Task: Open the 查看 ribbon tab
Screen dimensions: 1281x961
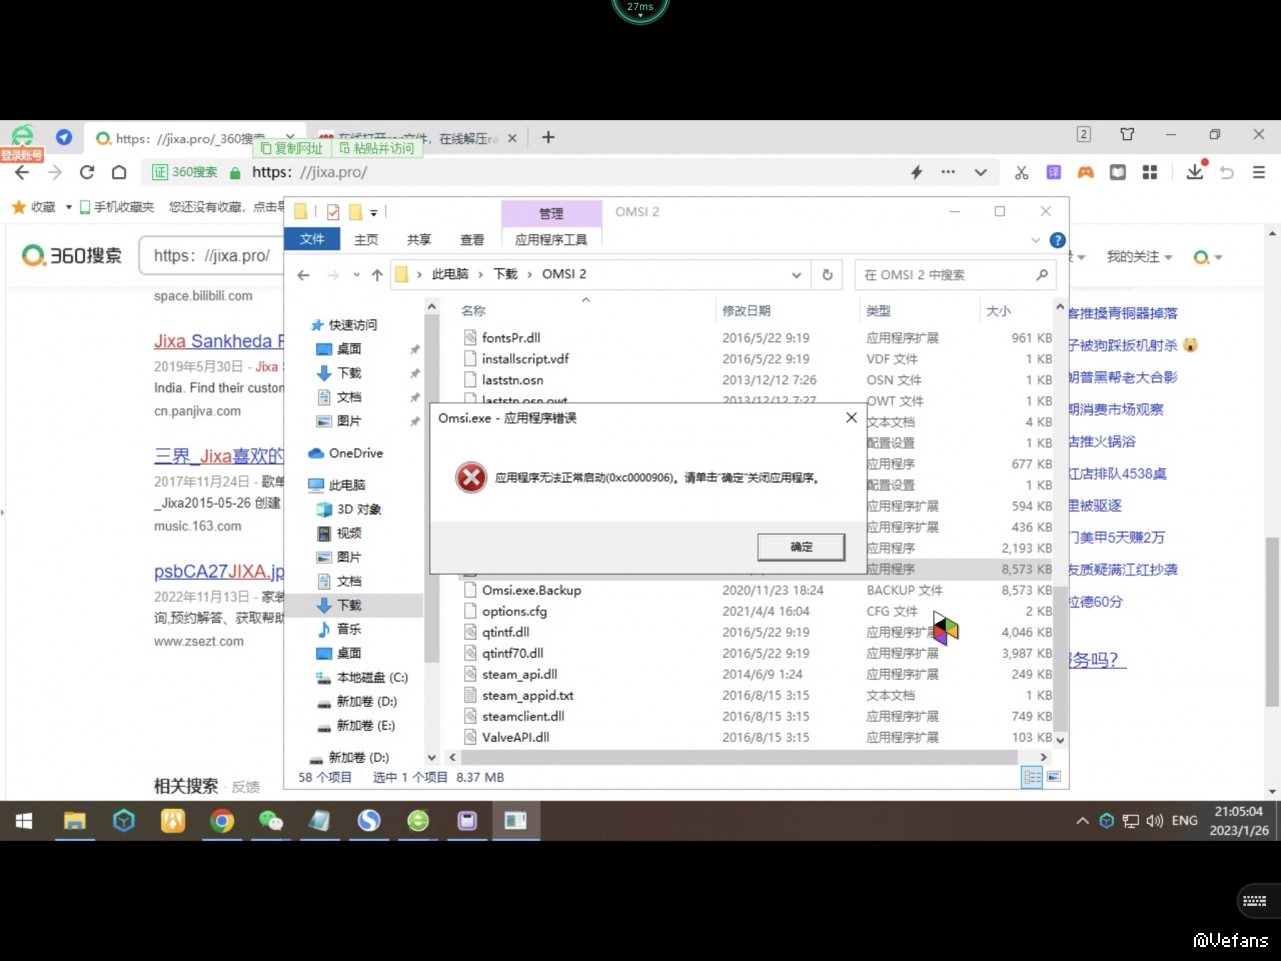Action: (x=472, y=240)
